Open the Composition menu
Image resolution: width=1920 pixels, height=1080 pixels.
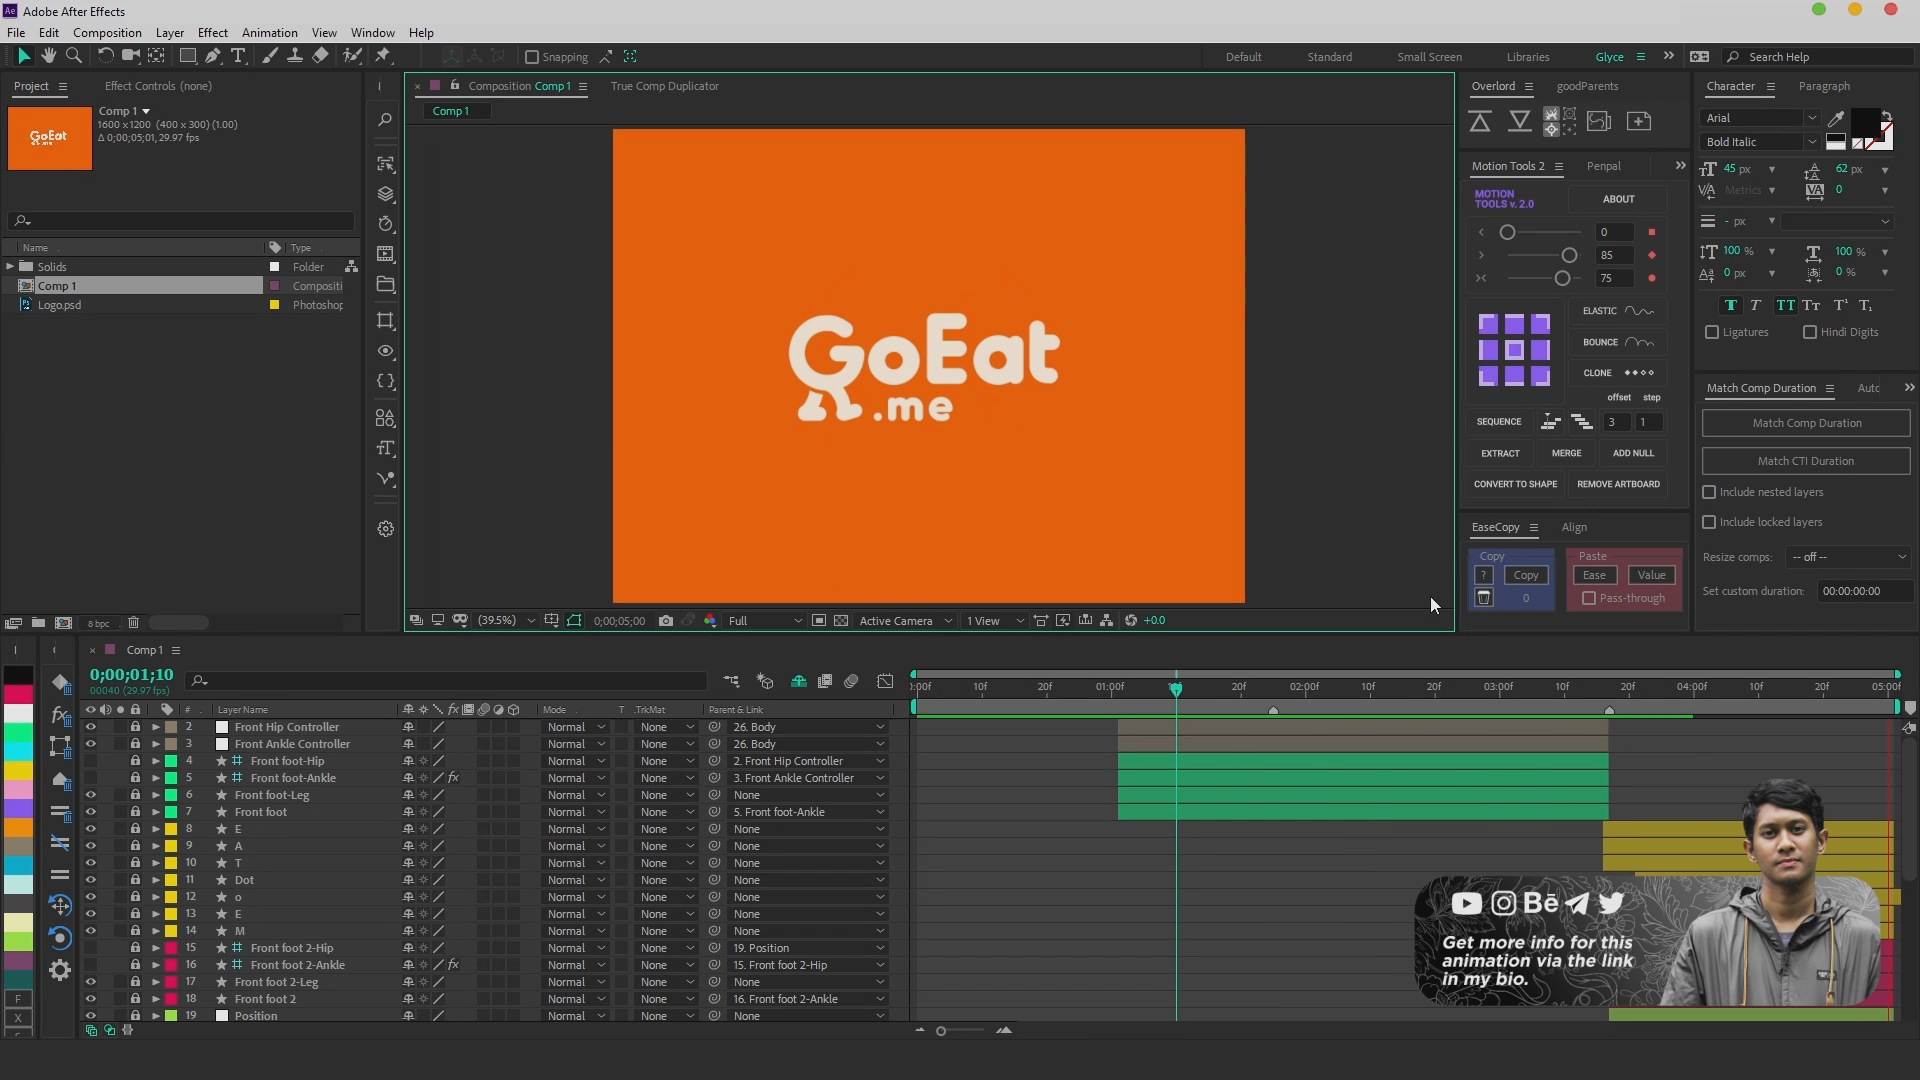point(107,33)
